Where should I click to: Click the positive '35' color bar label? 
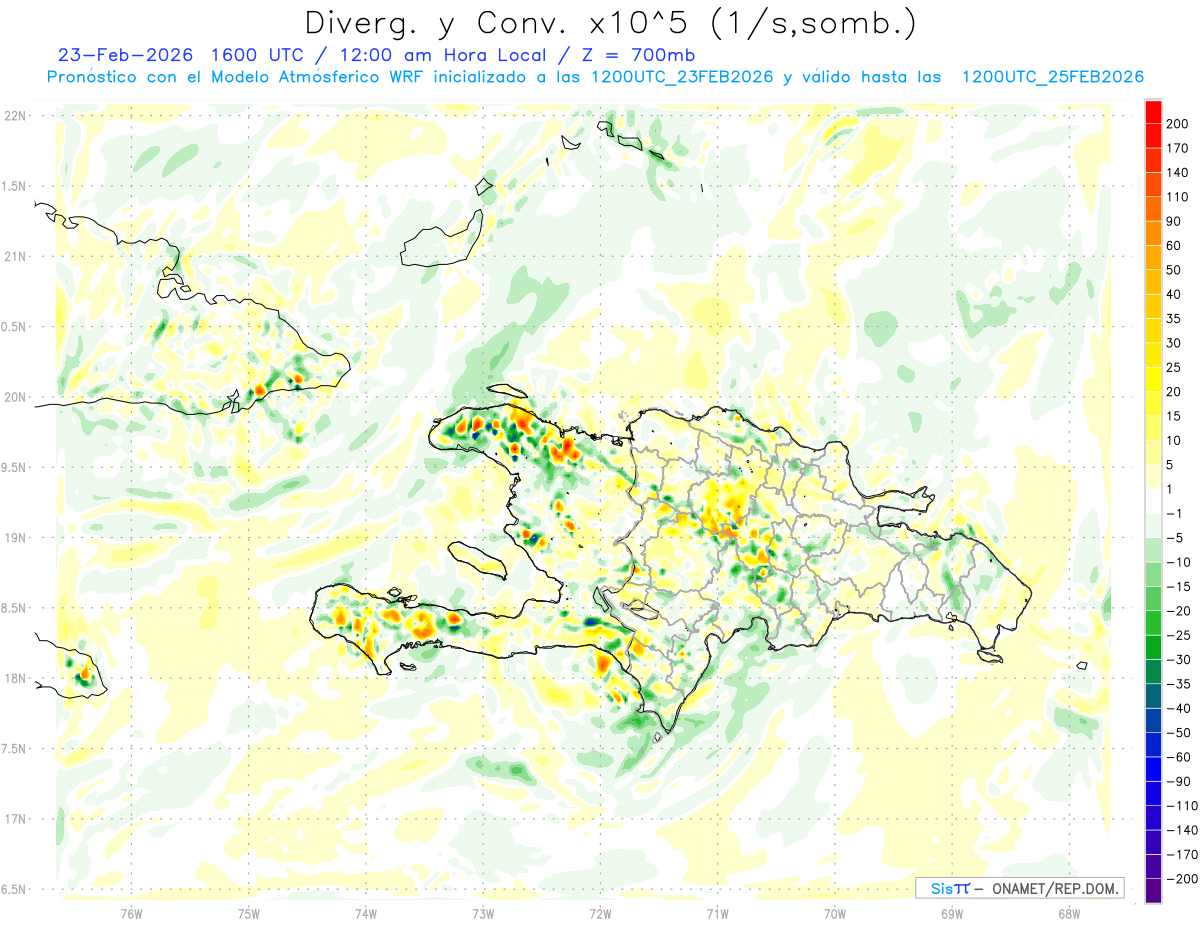(1175, 318)
